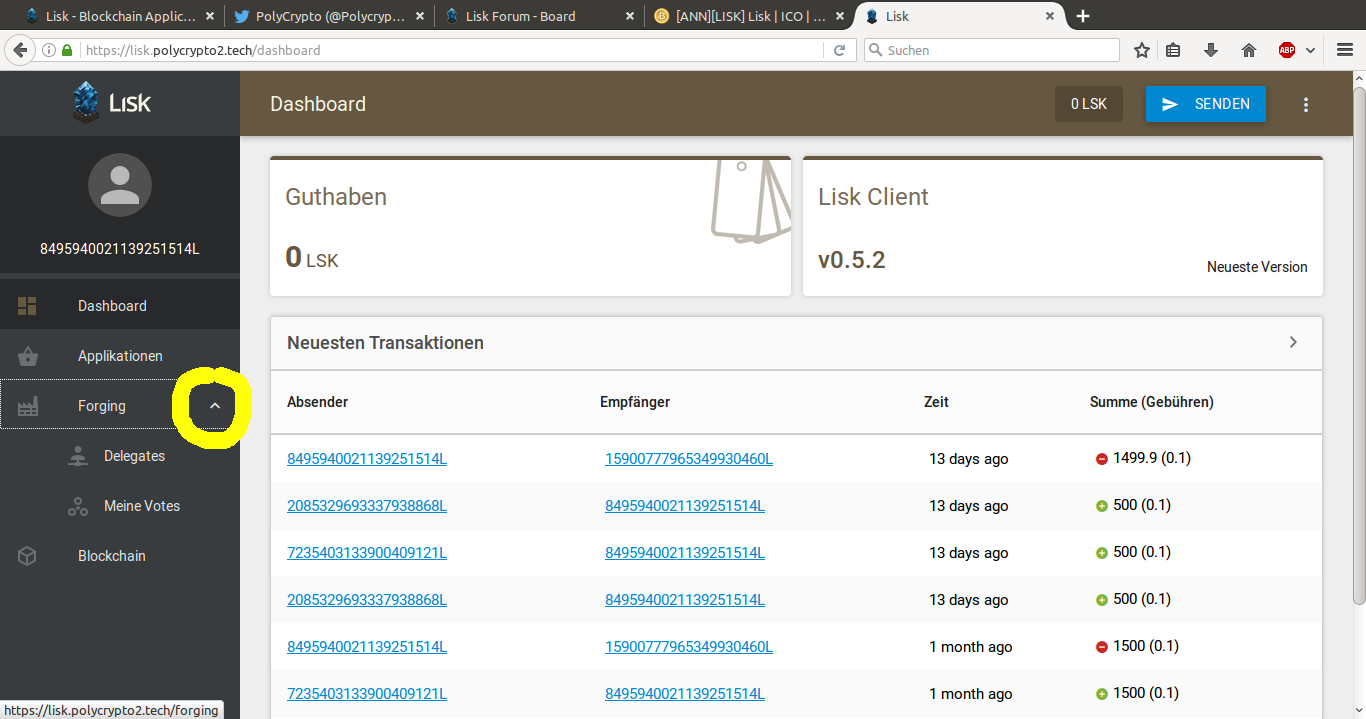This screenshot has height=719, width=1366.
Task: Reload the page with refresh icon
Action: point(840,50)
